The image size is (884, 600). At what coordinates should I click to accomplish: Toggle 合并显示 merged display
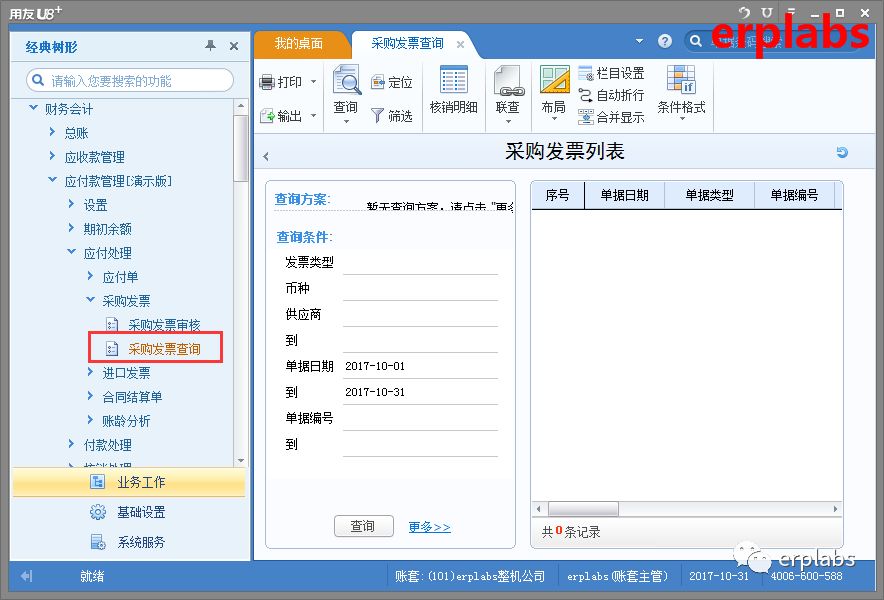pyautogui.click(x=611, y=117)
